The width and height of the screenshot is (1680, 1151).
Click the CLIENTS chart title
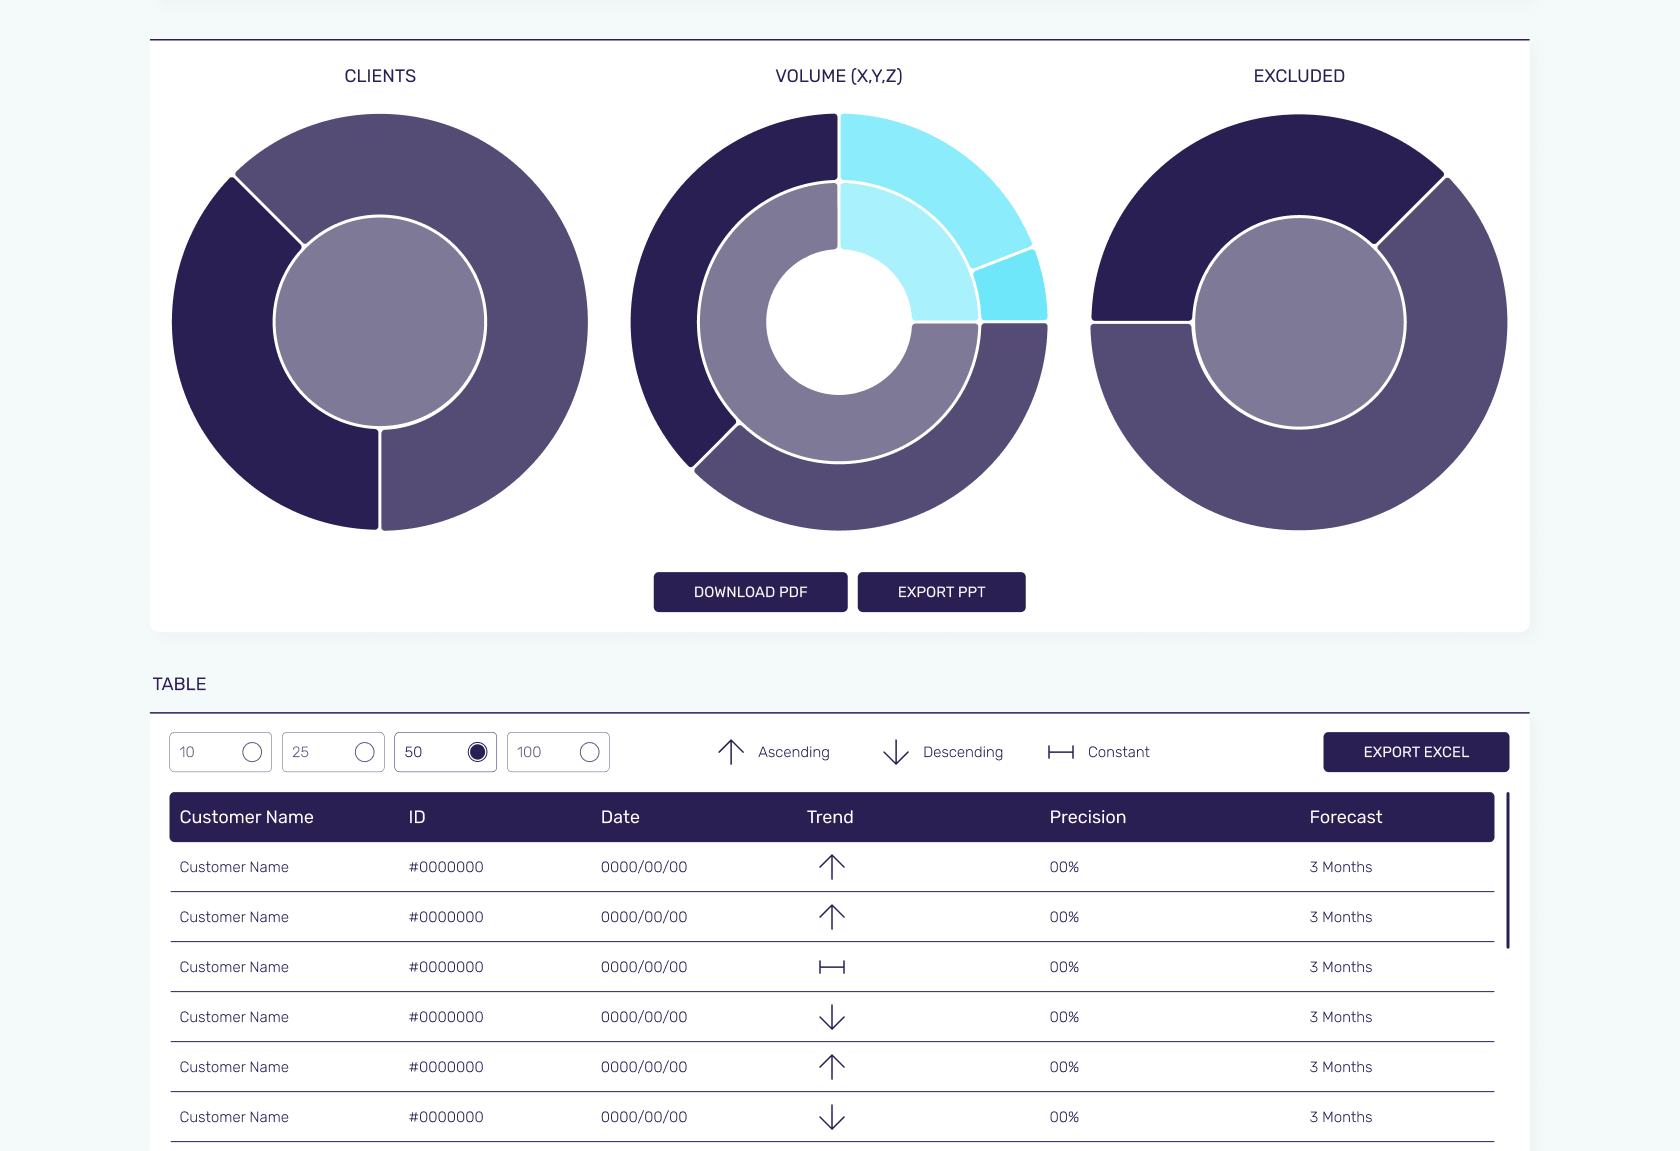pos(380,76)
